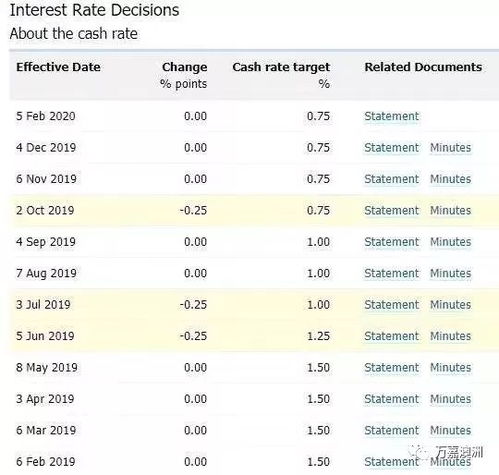499x475 pixels.
Task: Open the 7 Aug 2019 Statement link
Action: click(x=391, y=273)
